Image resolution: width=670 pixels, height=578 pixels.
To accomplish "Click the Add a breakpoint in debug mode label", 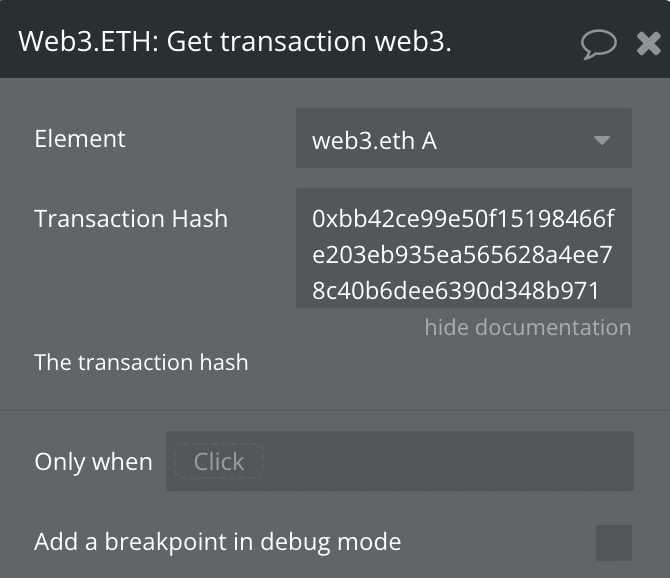I will pos(217,542).
